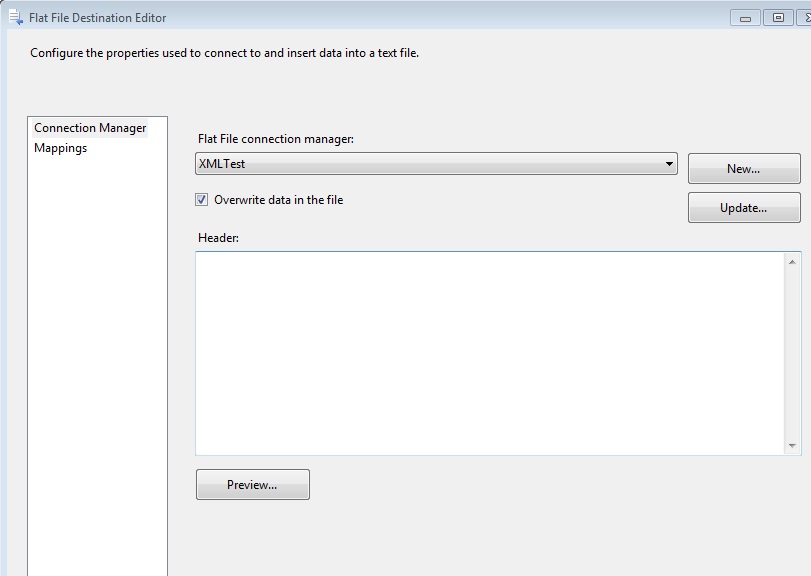
Task: Switch to the Mappings page
Action: click(60, 148)
